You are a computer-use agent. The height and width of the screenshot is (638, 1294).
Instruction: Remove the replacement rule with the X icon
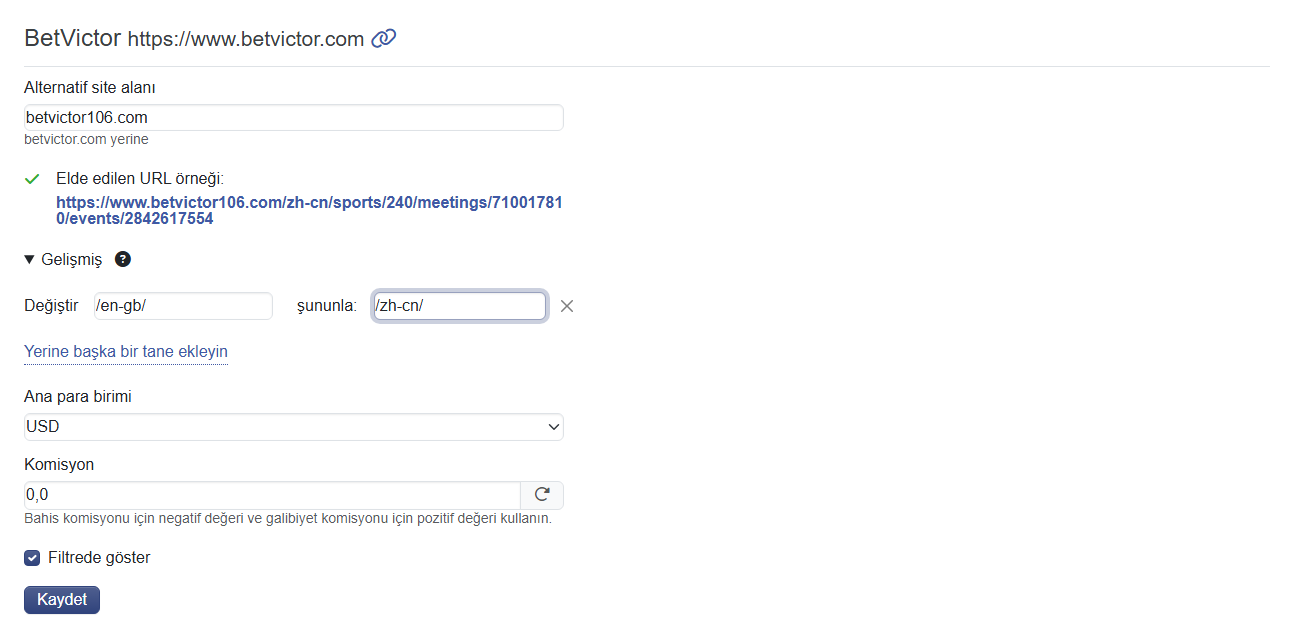pyautogui.click(x=567, y=306)
